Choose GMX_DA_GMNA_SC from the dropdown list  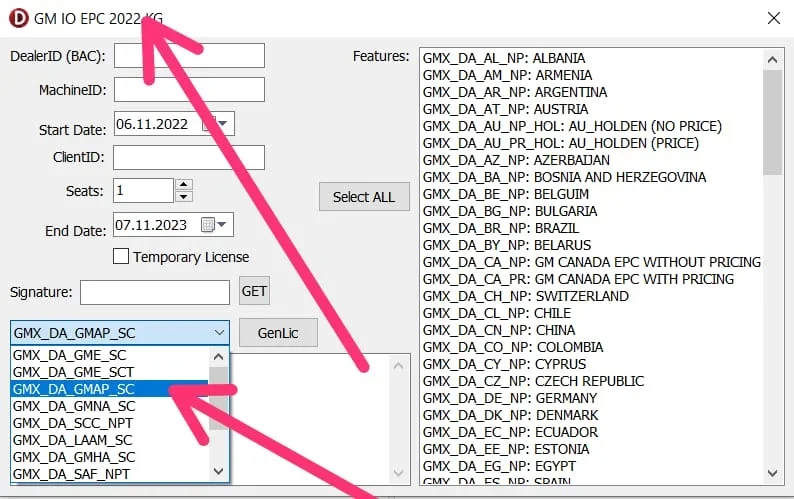pos(109,406)
